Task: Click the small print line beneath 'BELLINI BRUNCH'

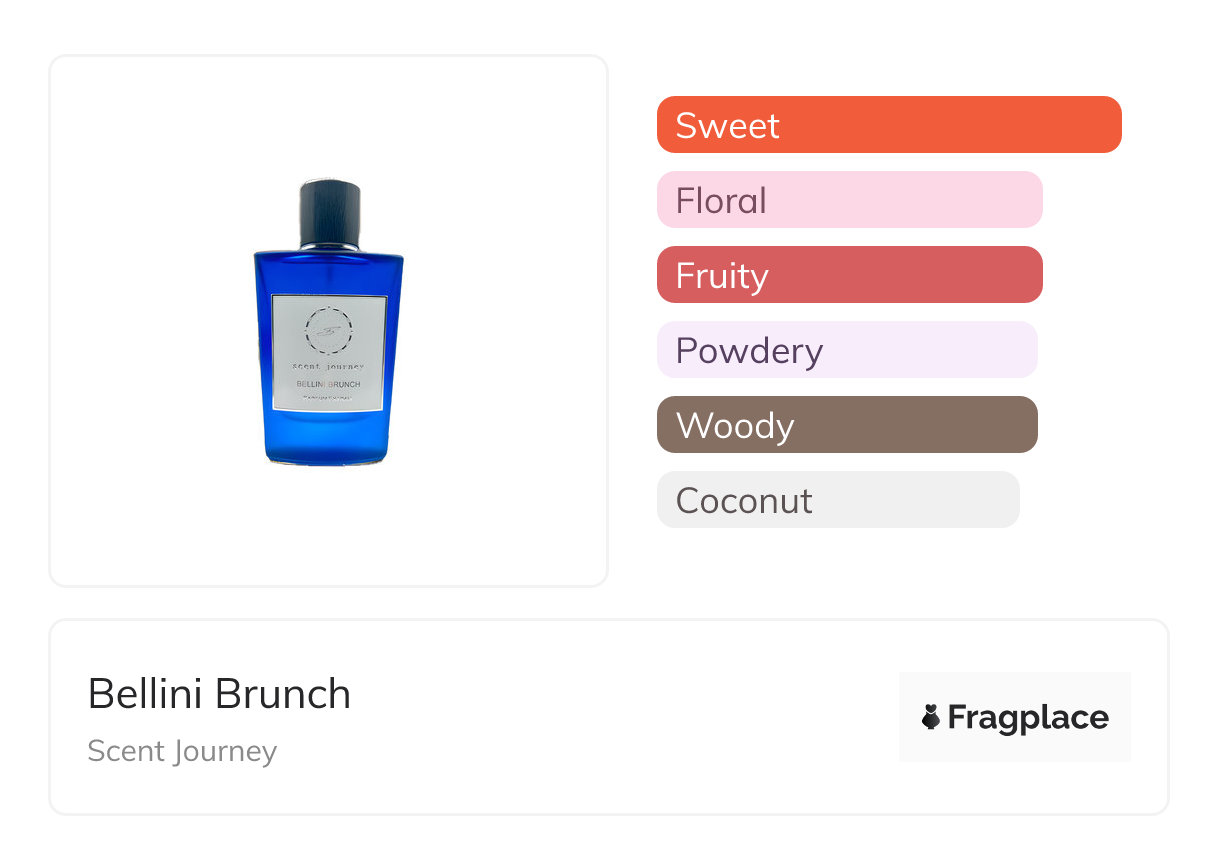Action: [328, 397]
